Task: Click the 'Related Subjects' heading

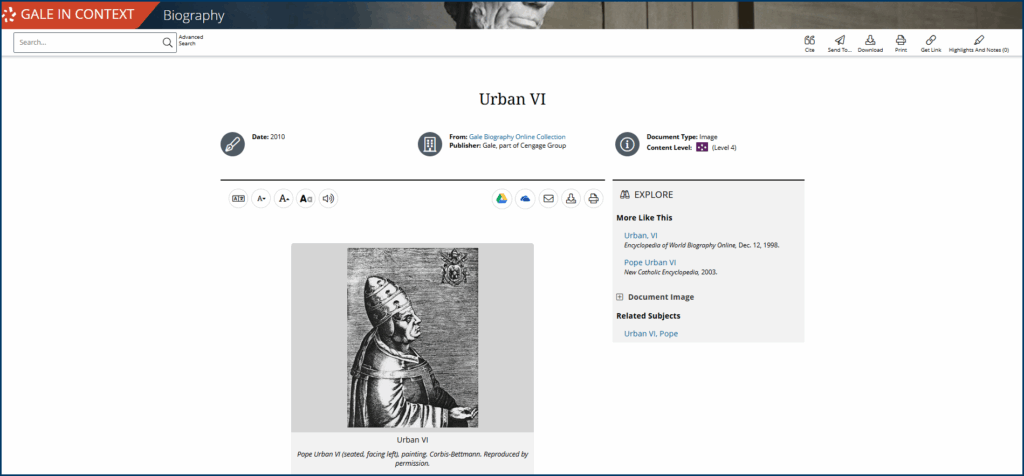Action: pos(648,316)
